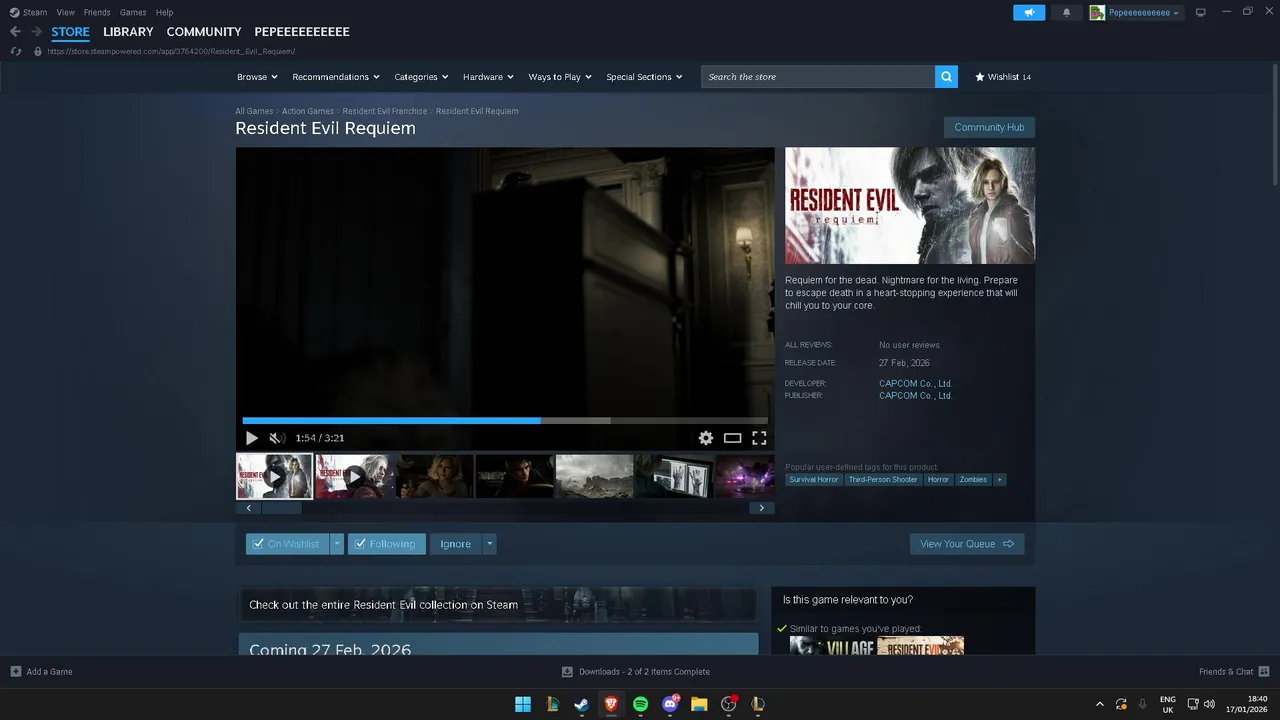Screen dimensions: 1280x720
Task: Open Spotify from the taskbar
Action: point(641,704)
